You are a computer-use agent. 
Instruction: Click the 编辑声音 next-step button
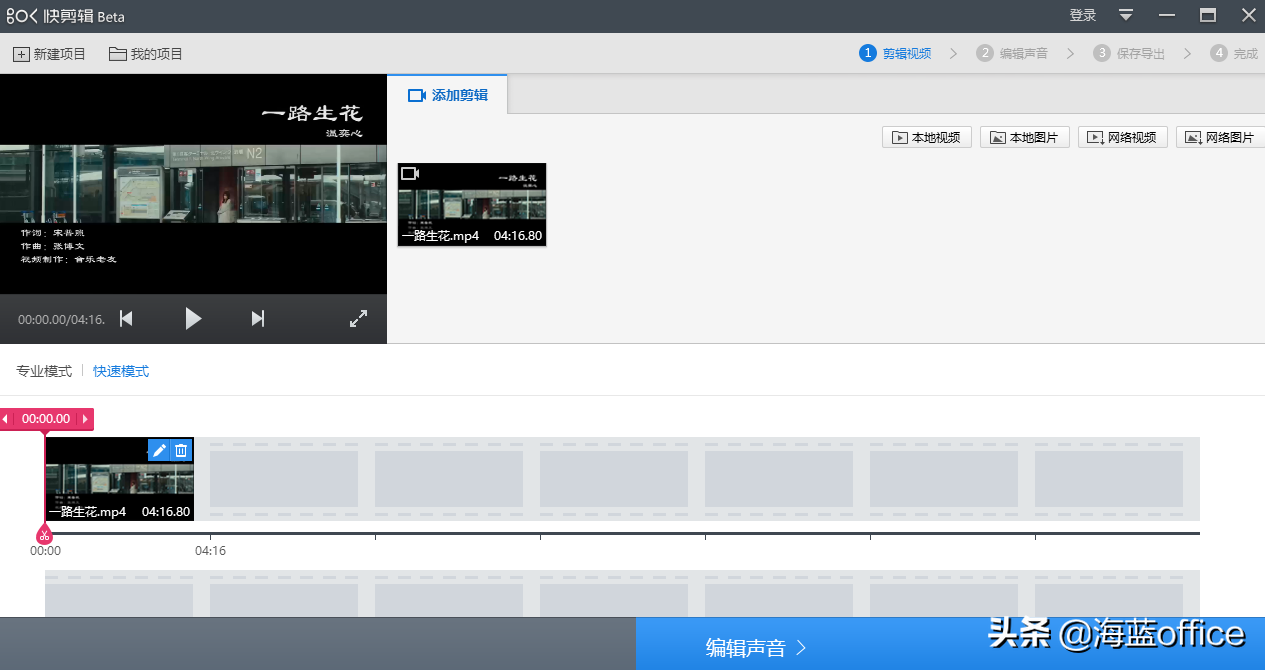point(756,647)
